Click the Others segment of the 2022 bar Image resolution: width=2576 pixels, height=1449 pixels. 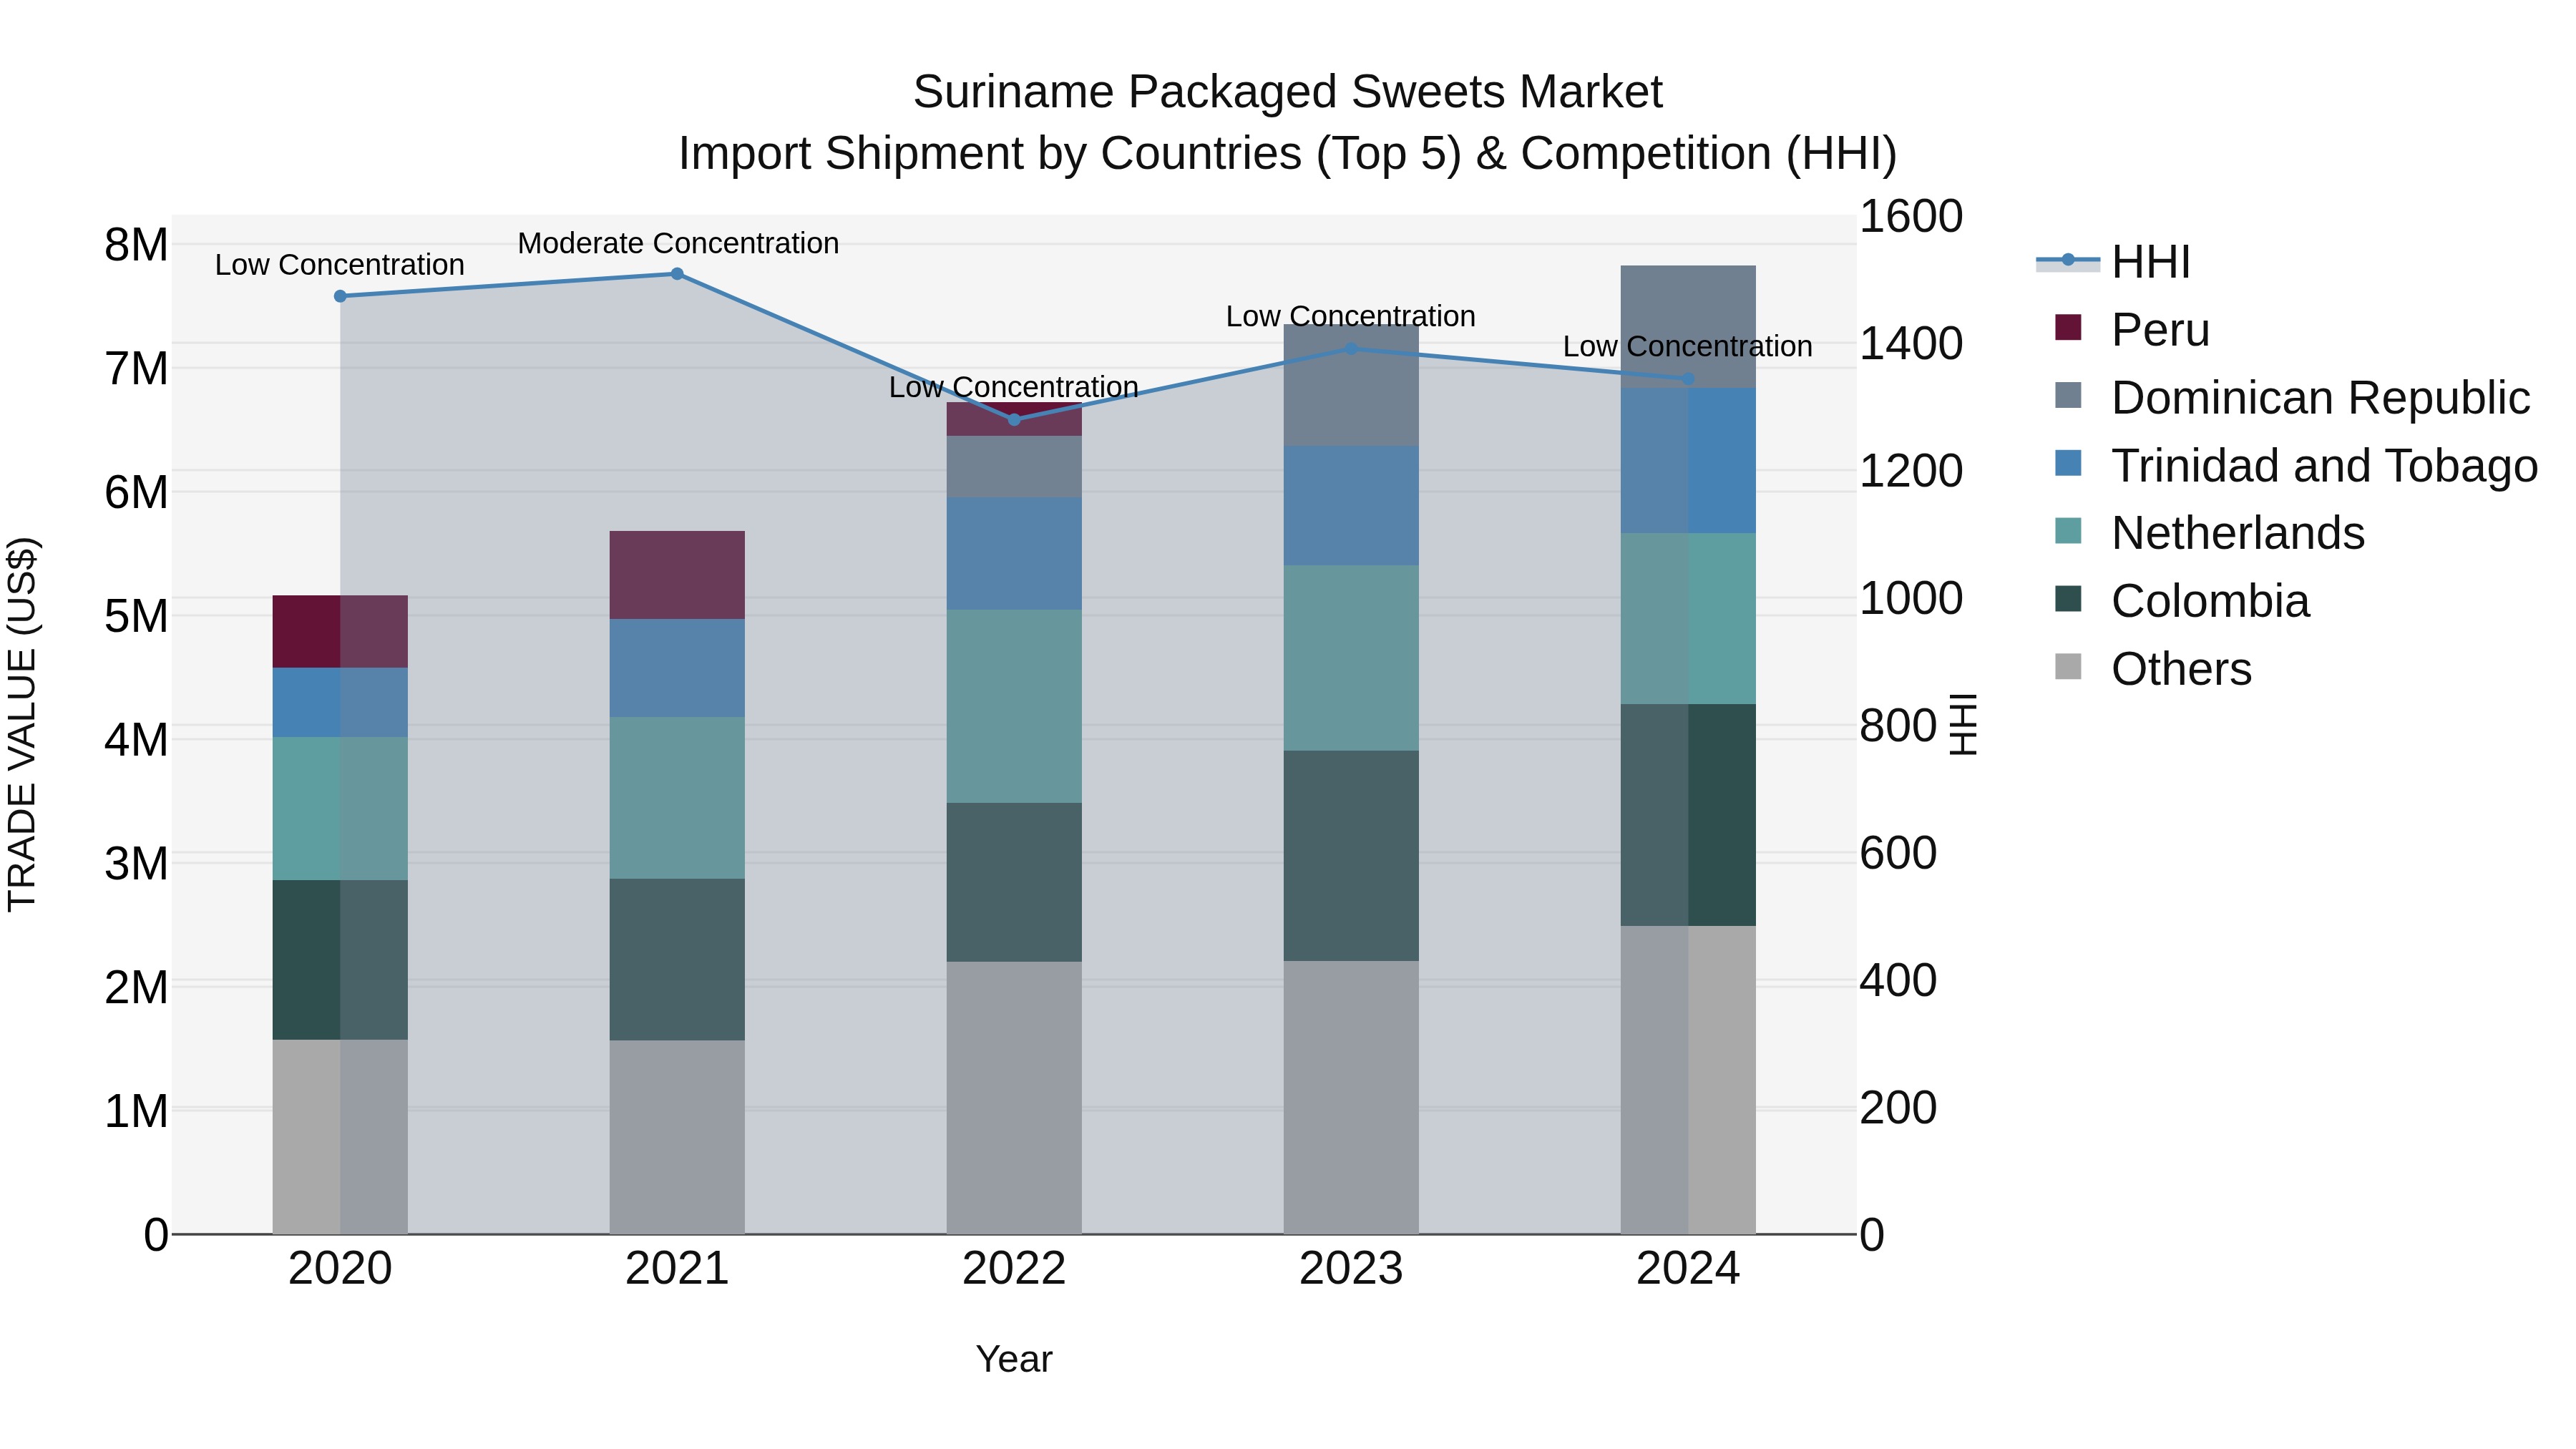1014,1097
